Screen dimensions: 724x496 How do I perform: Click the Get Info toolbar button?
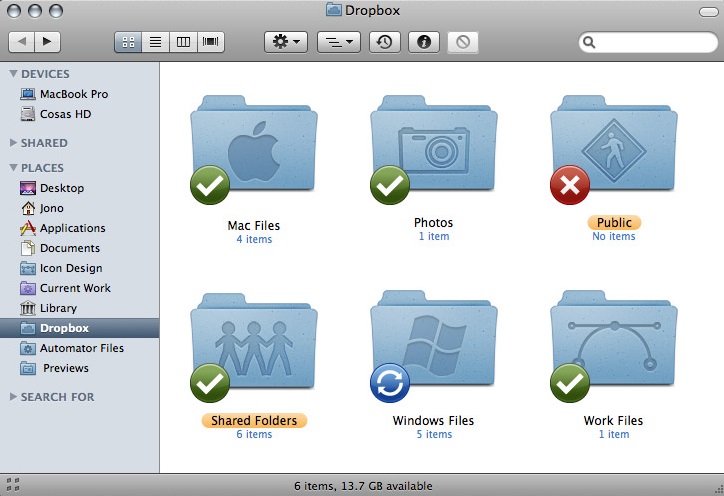[424, 42]
